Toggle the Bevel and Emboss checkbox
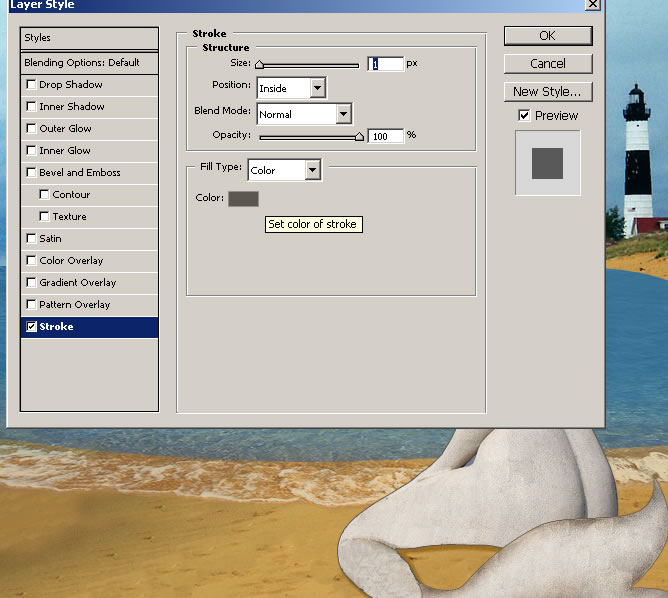 [32, 173]
